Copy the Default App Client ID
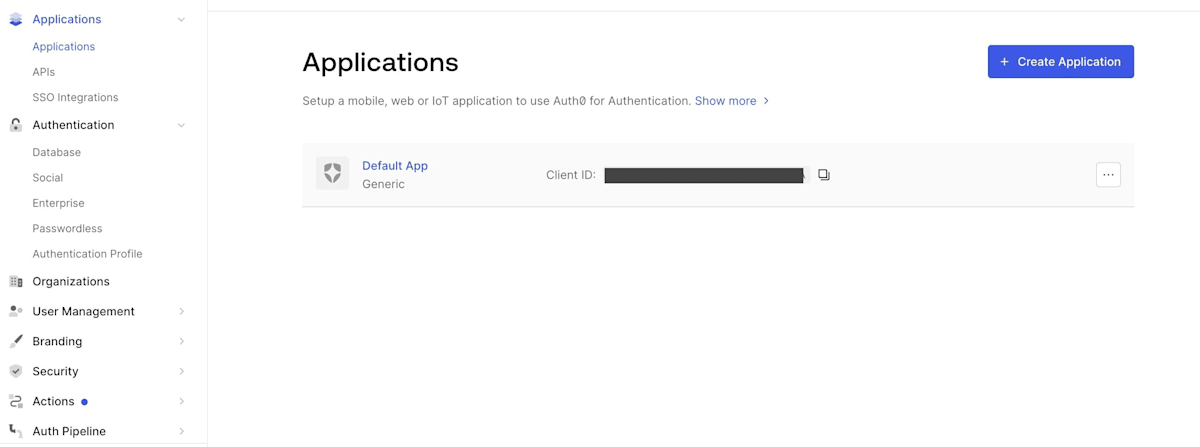 pyautogui.click(x=824, y=175)
